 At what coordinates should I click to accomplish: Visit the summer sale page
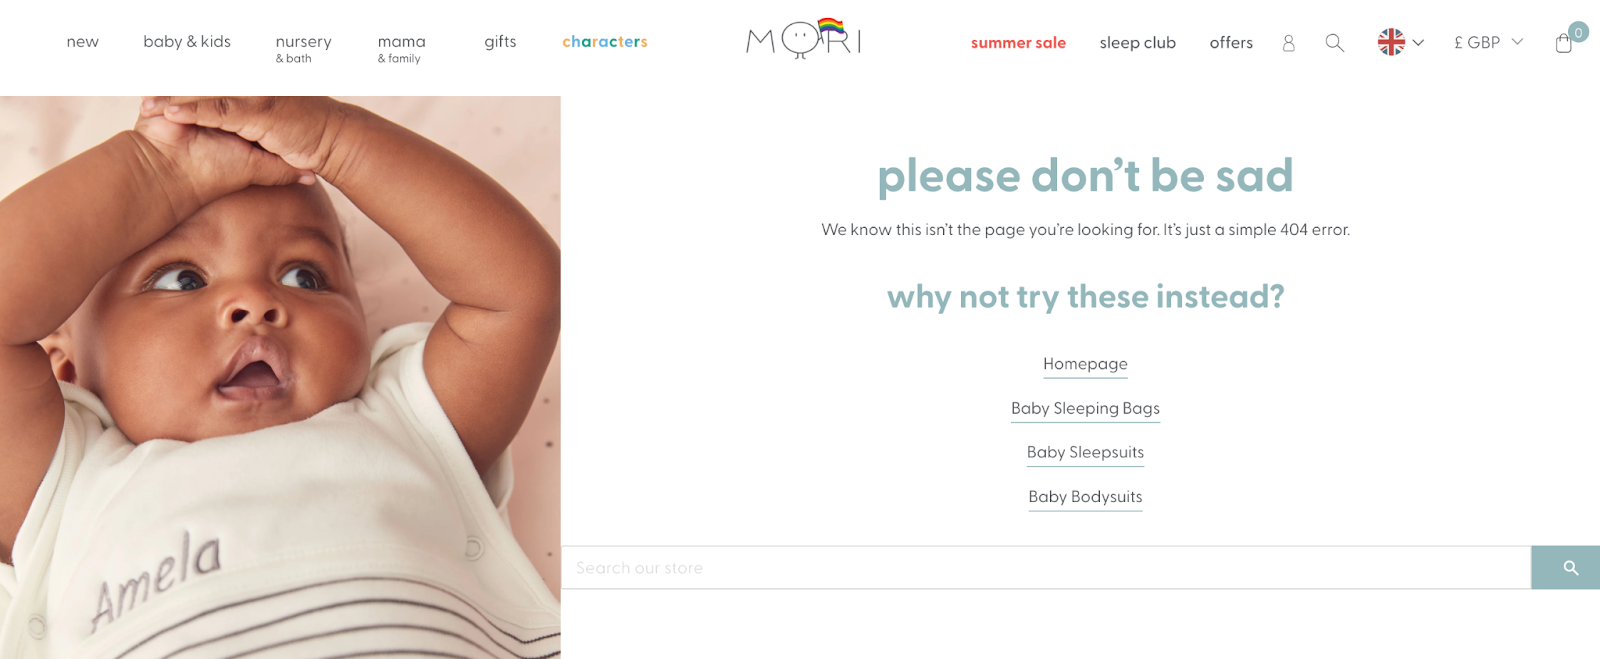[1018, 43]
